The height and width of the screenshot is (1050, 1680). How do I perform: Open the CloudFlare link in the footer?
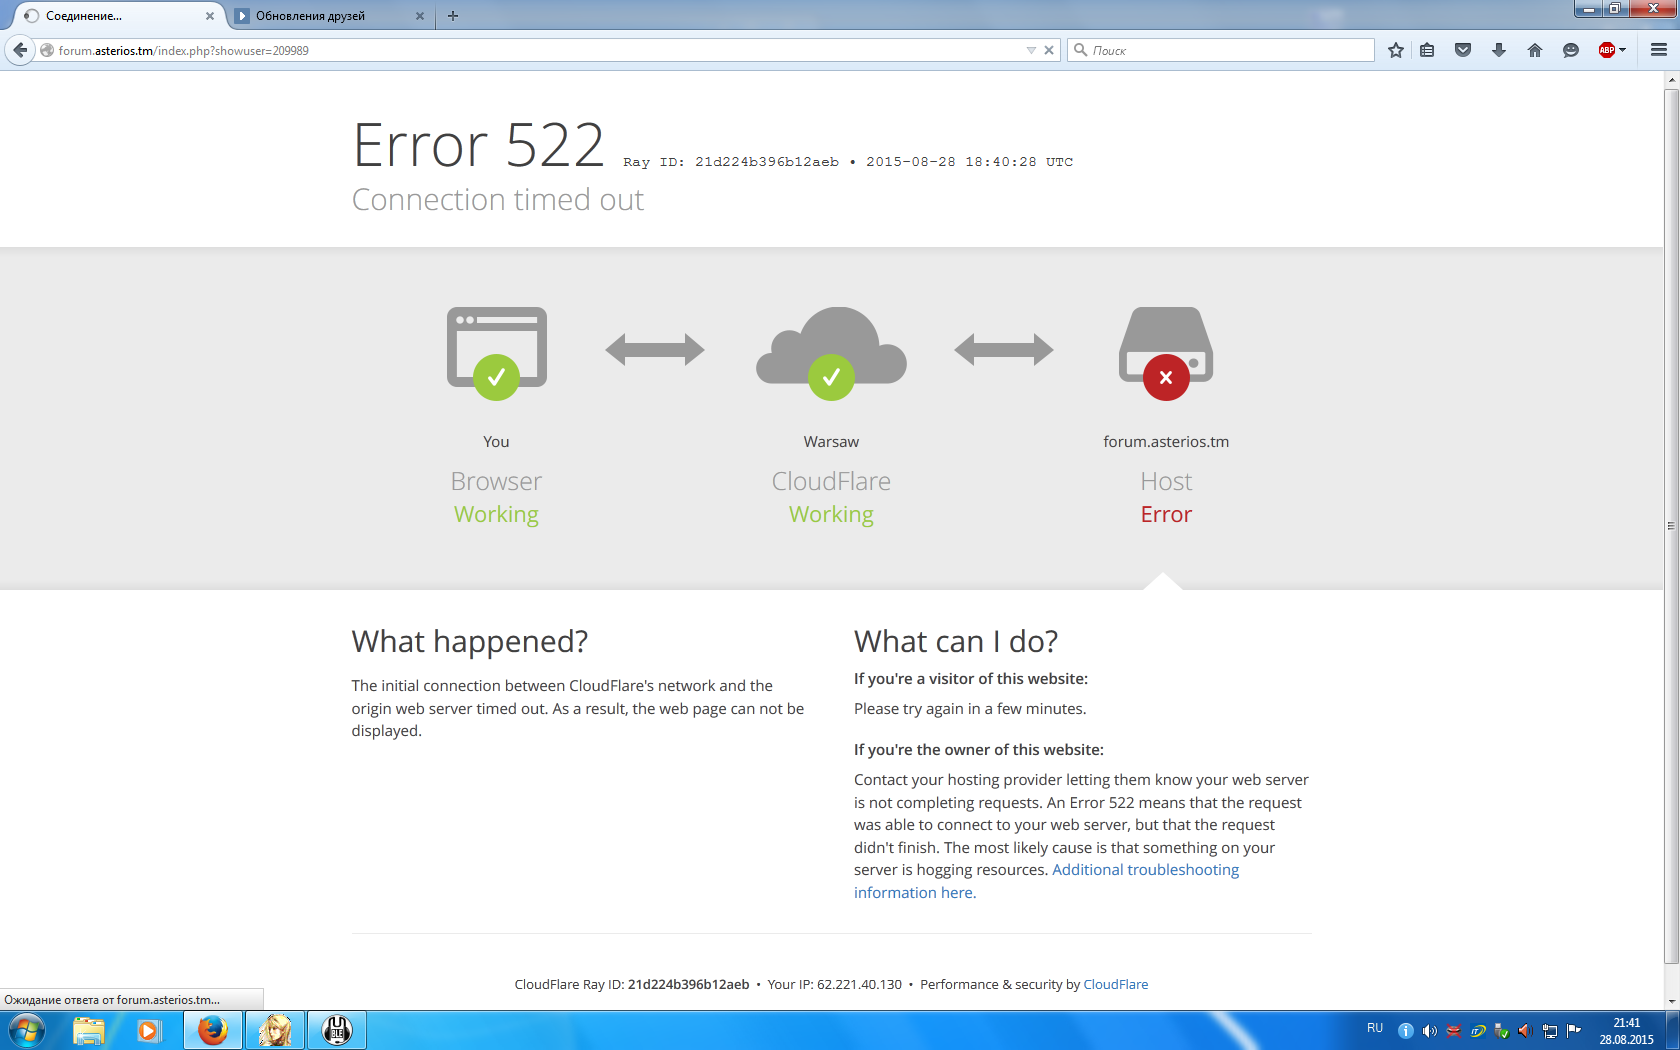[x=1115, y=985]
